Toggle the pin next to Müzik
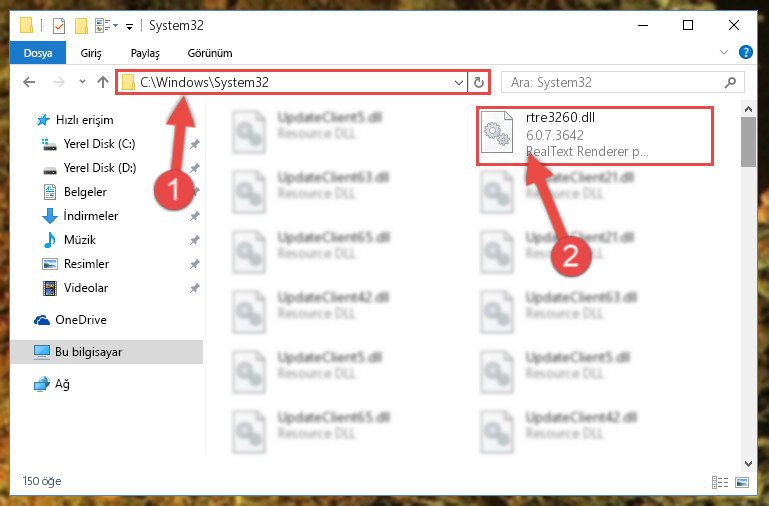The width and height of the screenshot is (769, 506). pyautogui.click(x=195, y=240)
